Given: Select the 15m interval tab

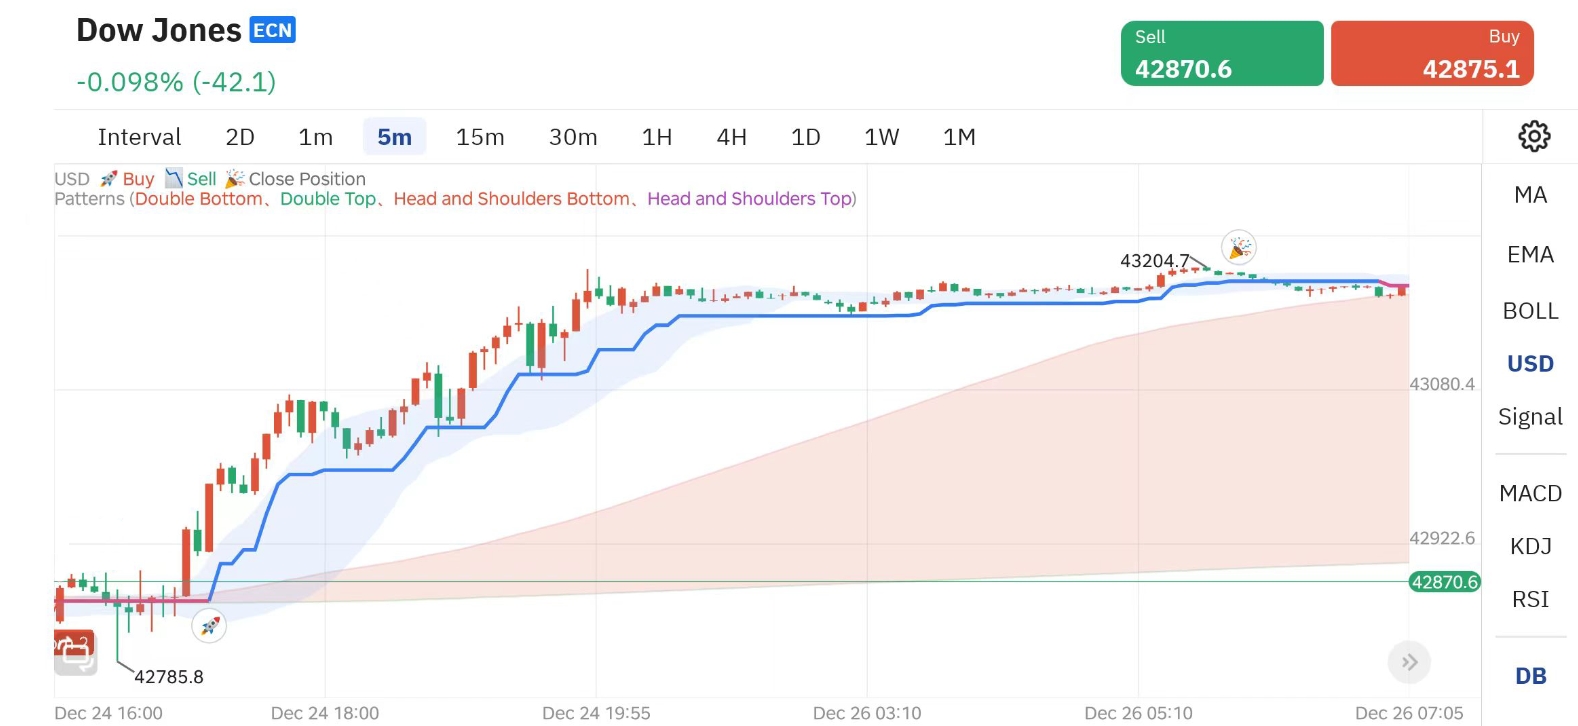Looking at the screenshot, I should coord(480,137).
